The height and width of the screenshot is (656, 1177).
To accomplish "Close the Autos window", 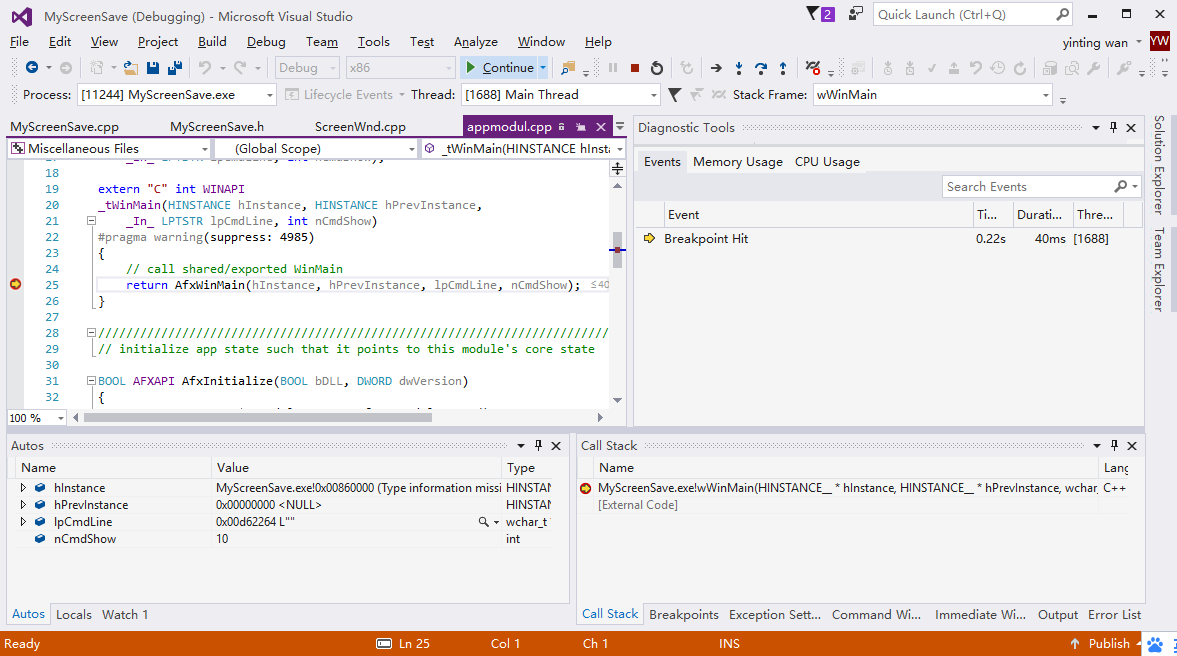I will coord(556,446).
